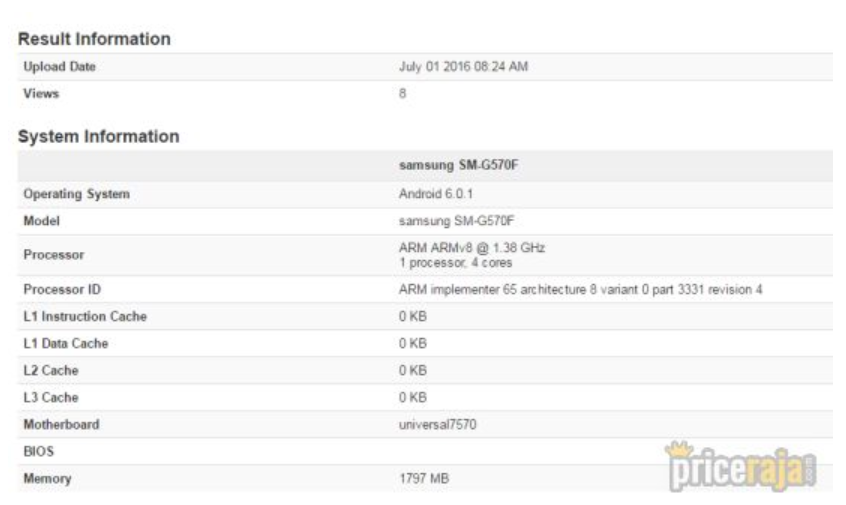Click the L2 Cache label
Image resolution: width=846 pixels, height=505 pixels.
[51, 371]
